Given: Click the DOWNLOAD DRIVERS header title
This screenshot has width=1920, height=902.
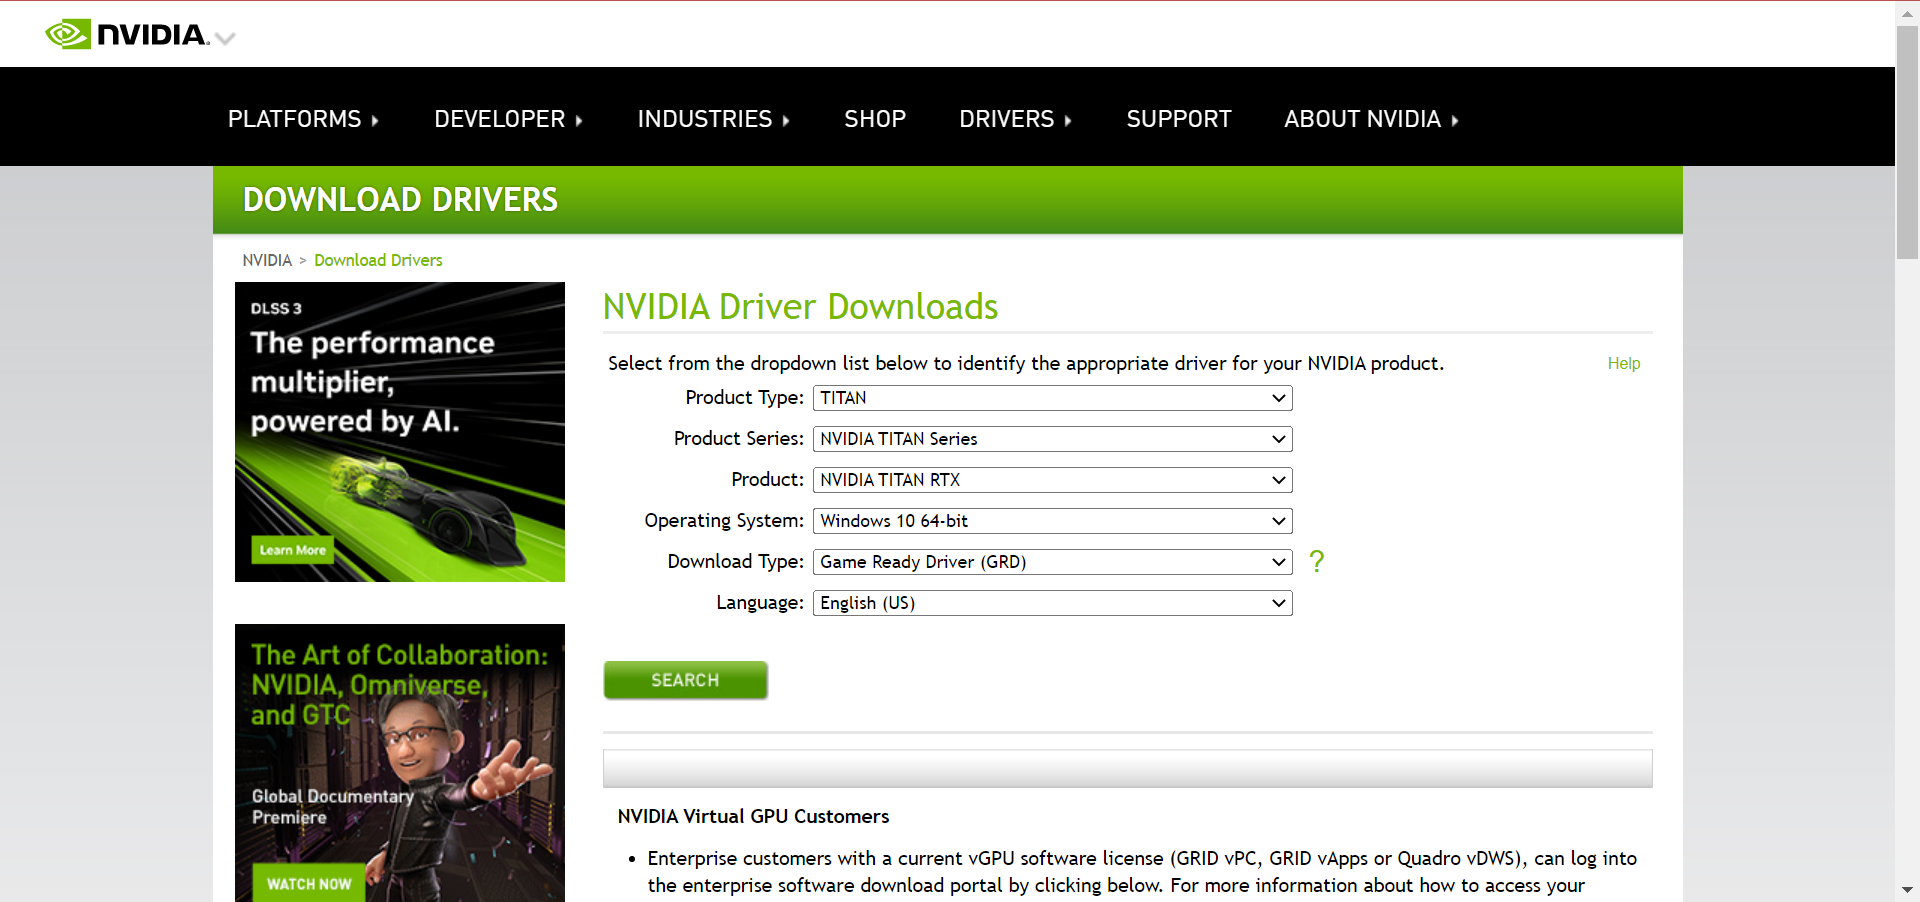Looking at the screenshot, I should tap(400, 200).
